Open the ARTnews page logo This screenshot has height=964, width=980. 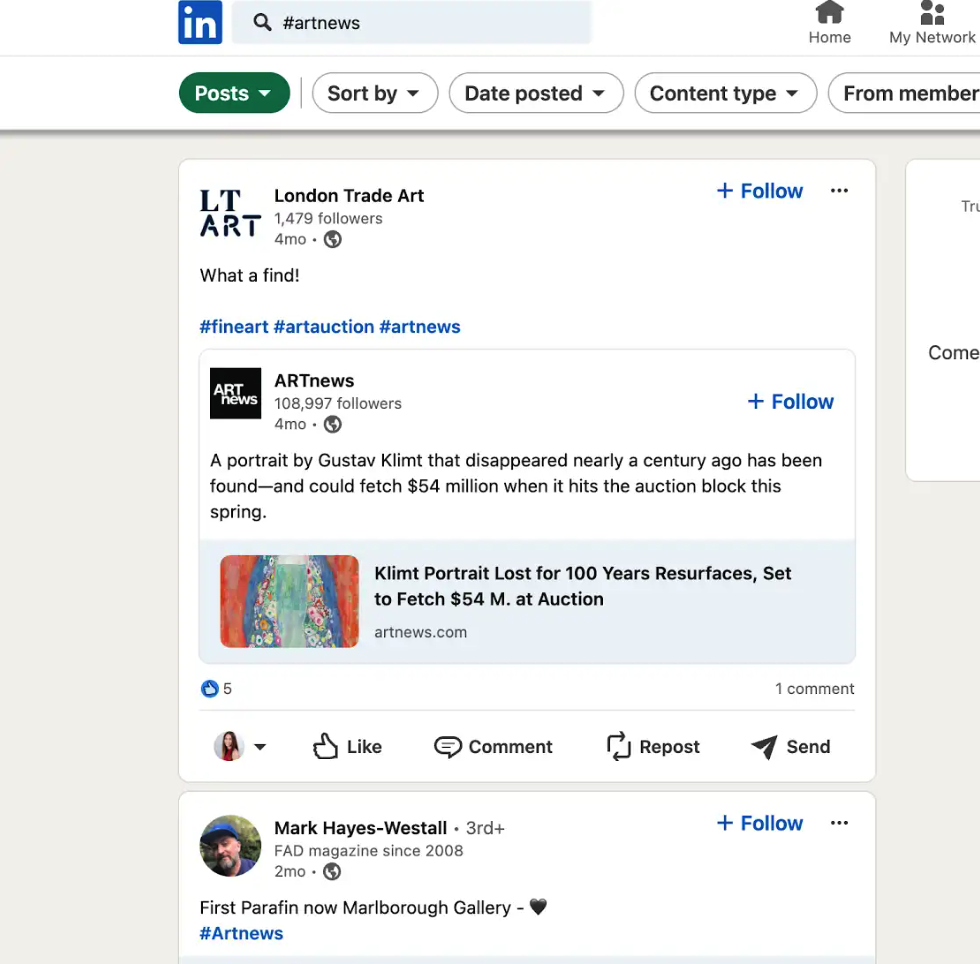pos(235,393)
